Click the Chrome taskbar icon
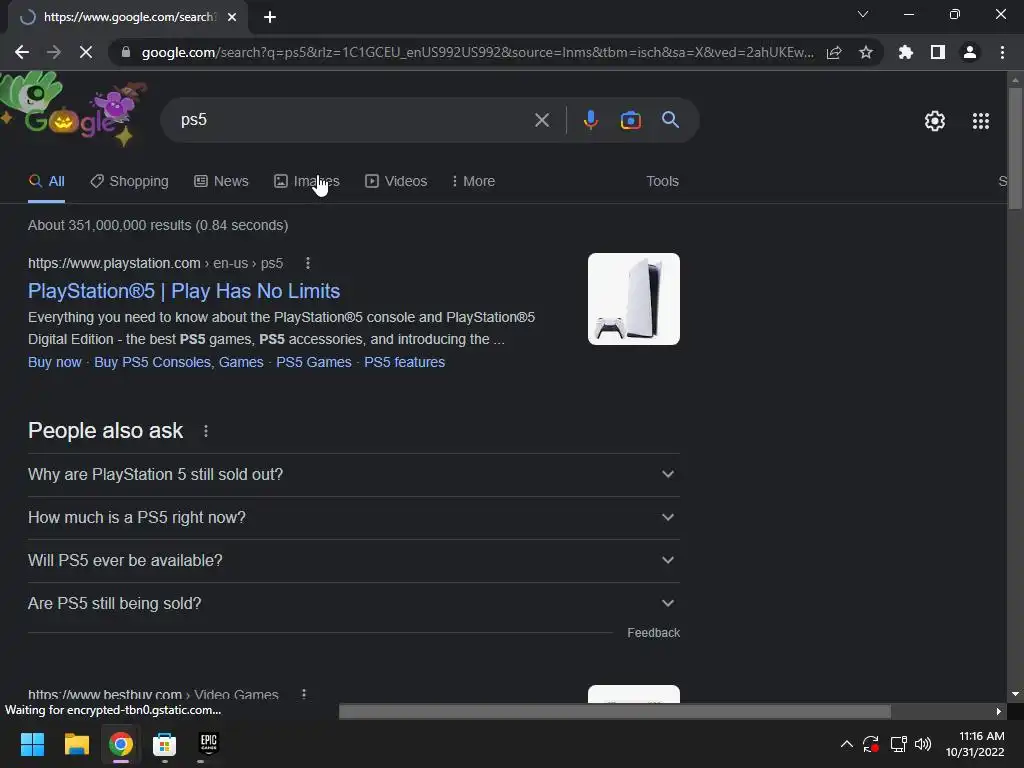 pos(121,744)
